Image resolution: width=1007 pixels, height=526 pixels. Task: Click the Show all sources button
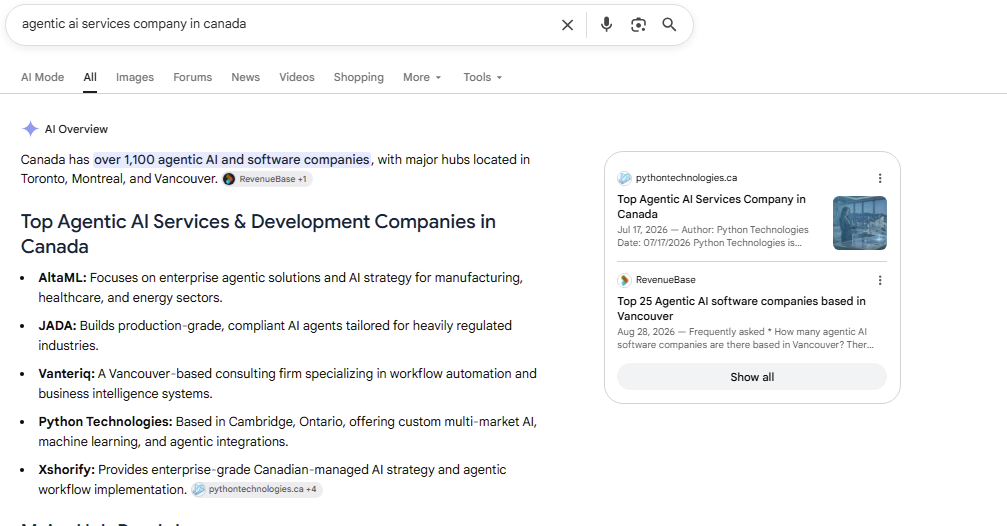(x=751, y=377)
